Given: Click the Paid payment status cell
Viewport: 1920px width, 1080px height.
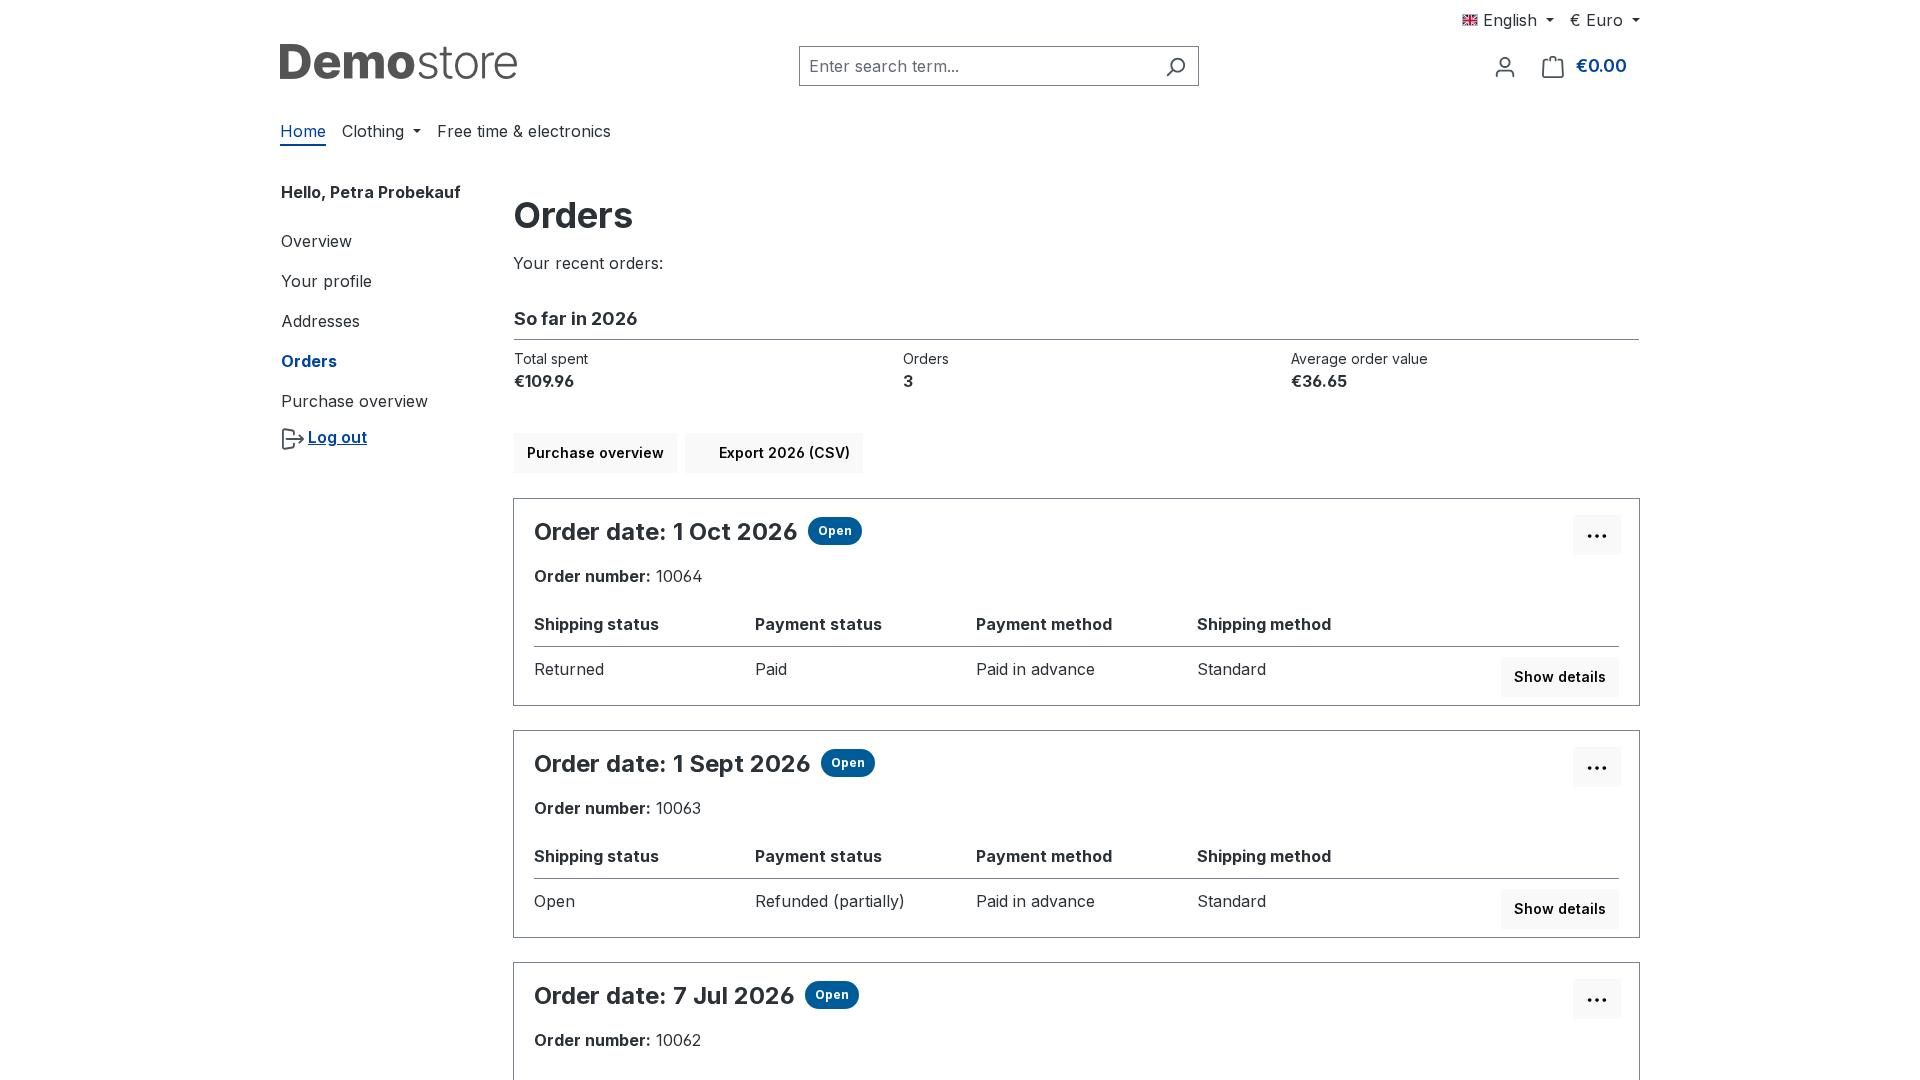Looking at the screenshot, I should click(x=771, y=669).
